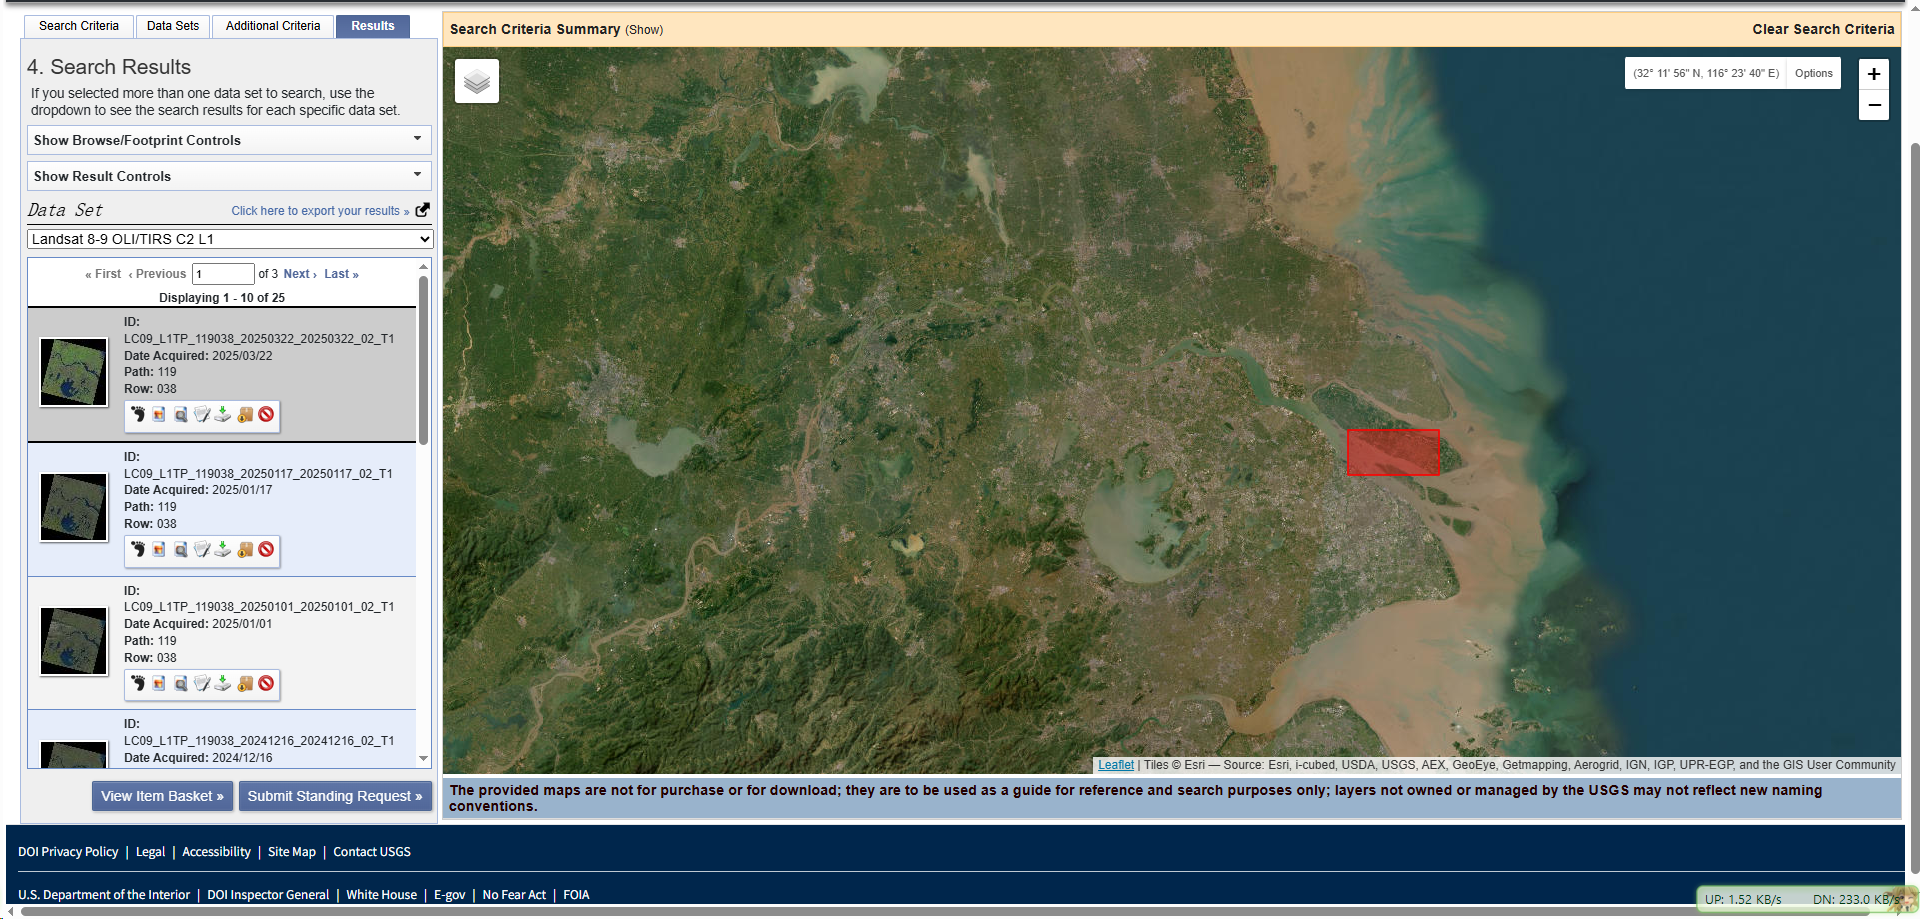Click the map Options button near the coordinates
This screenshot has width=1920, height=919.
[x=1813, y=73]
